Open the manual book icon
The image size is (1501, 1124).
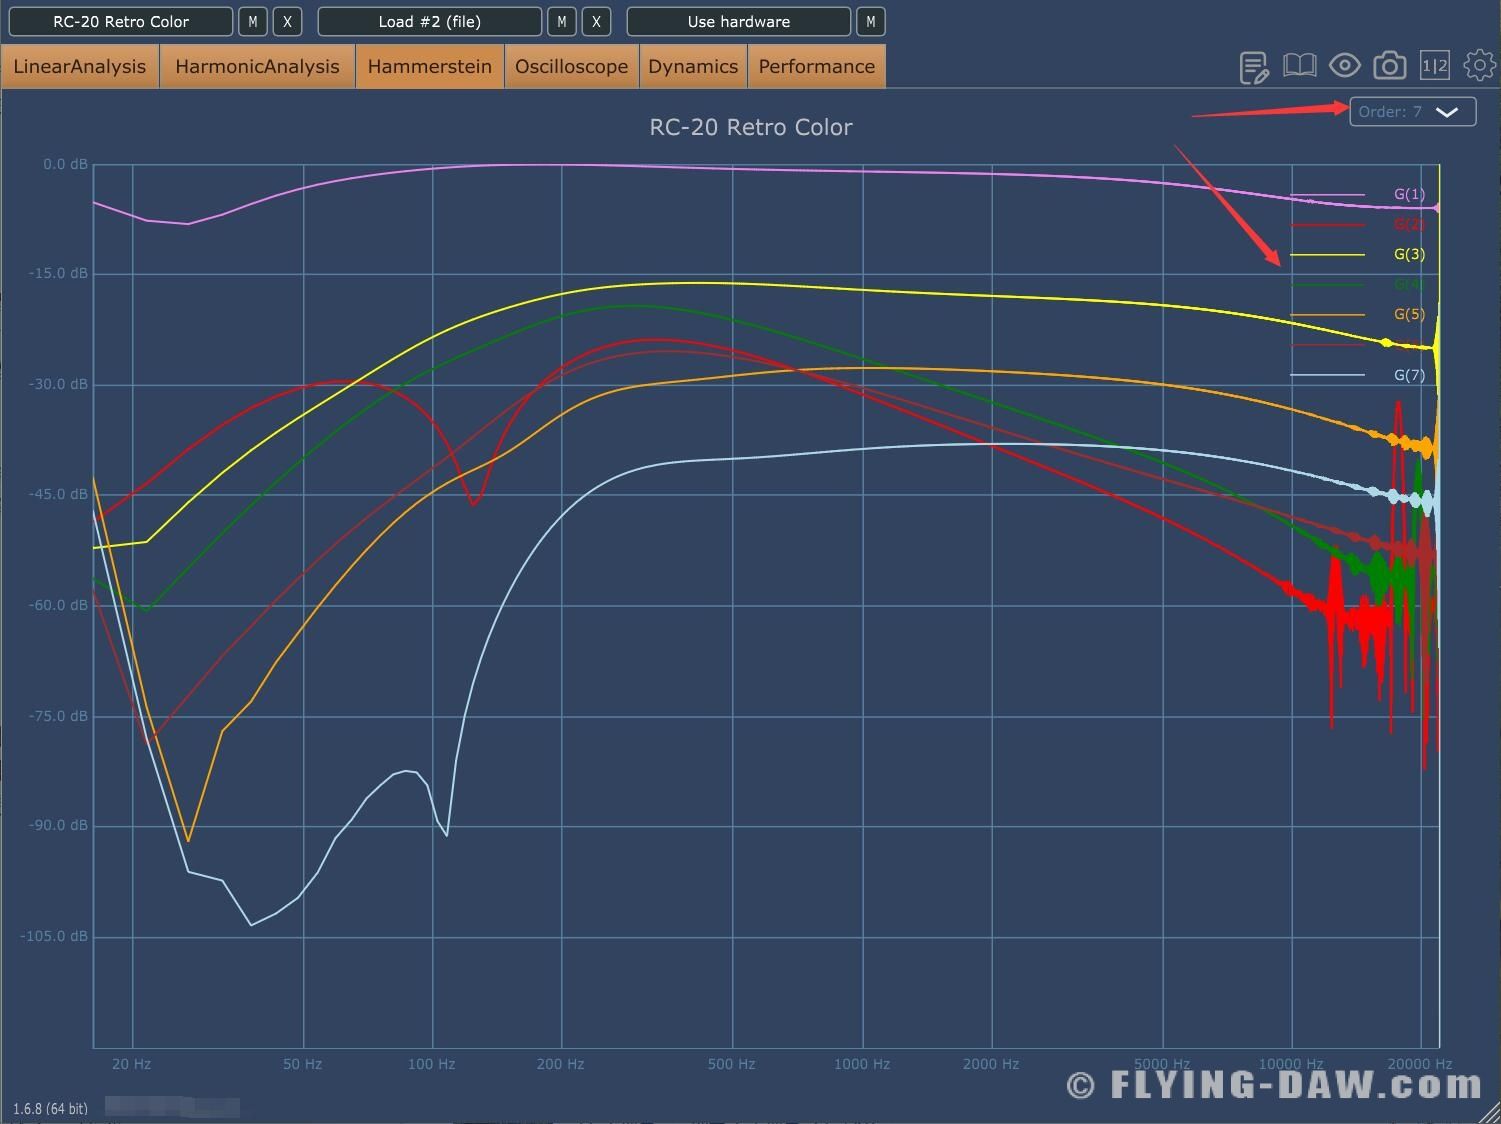[1299, 66]
